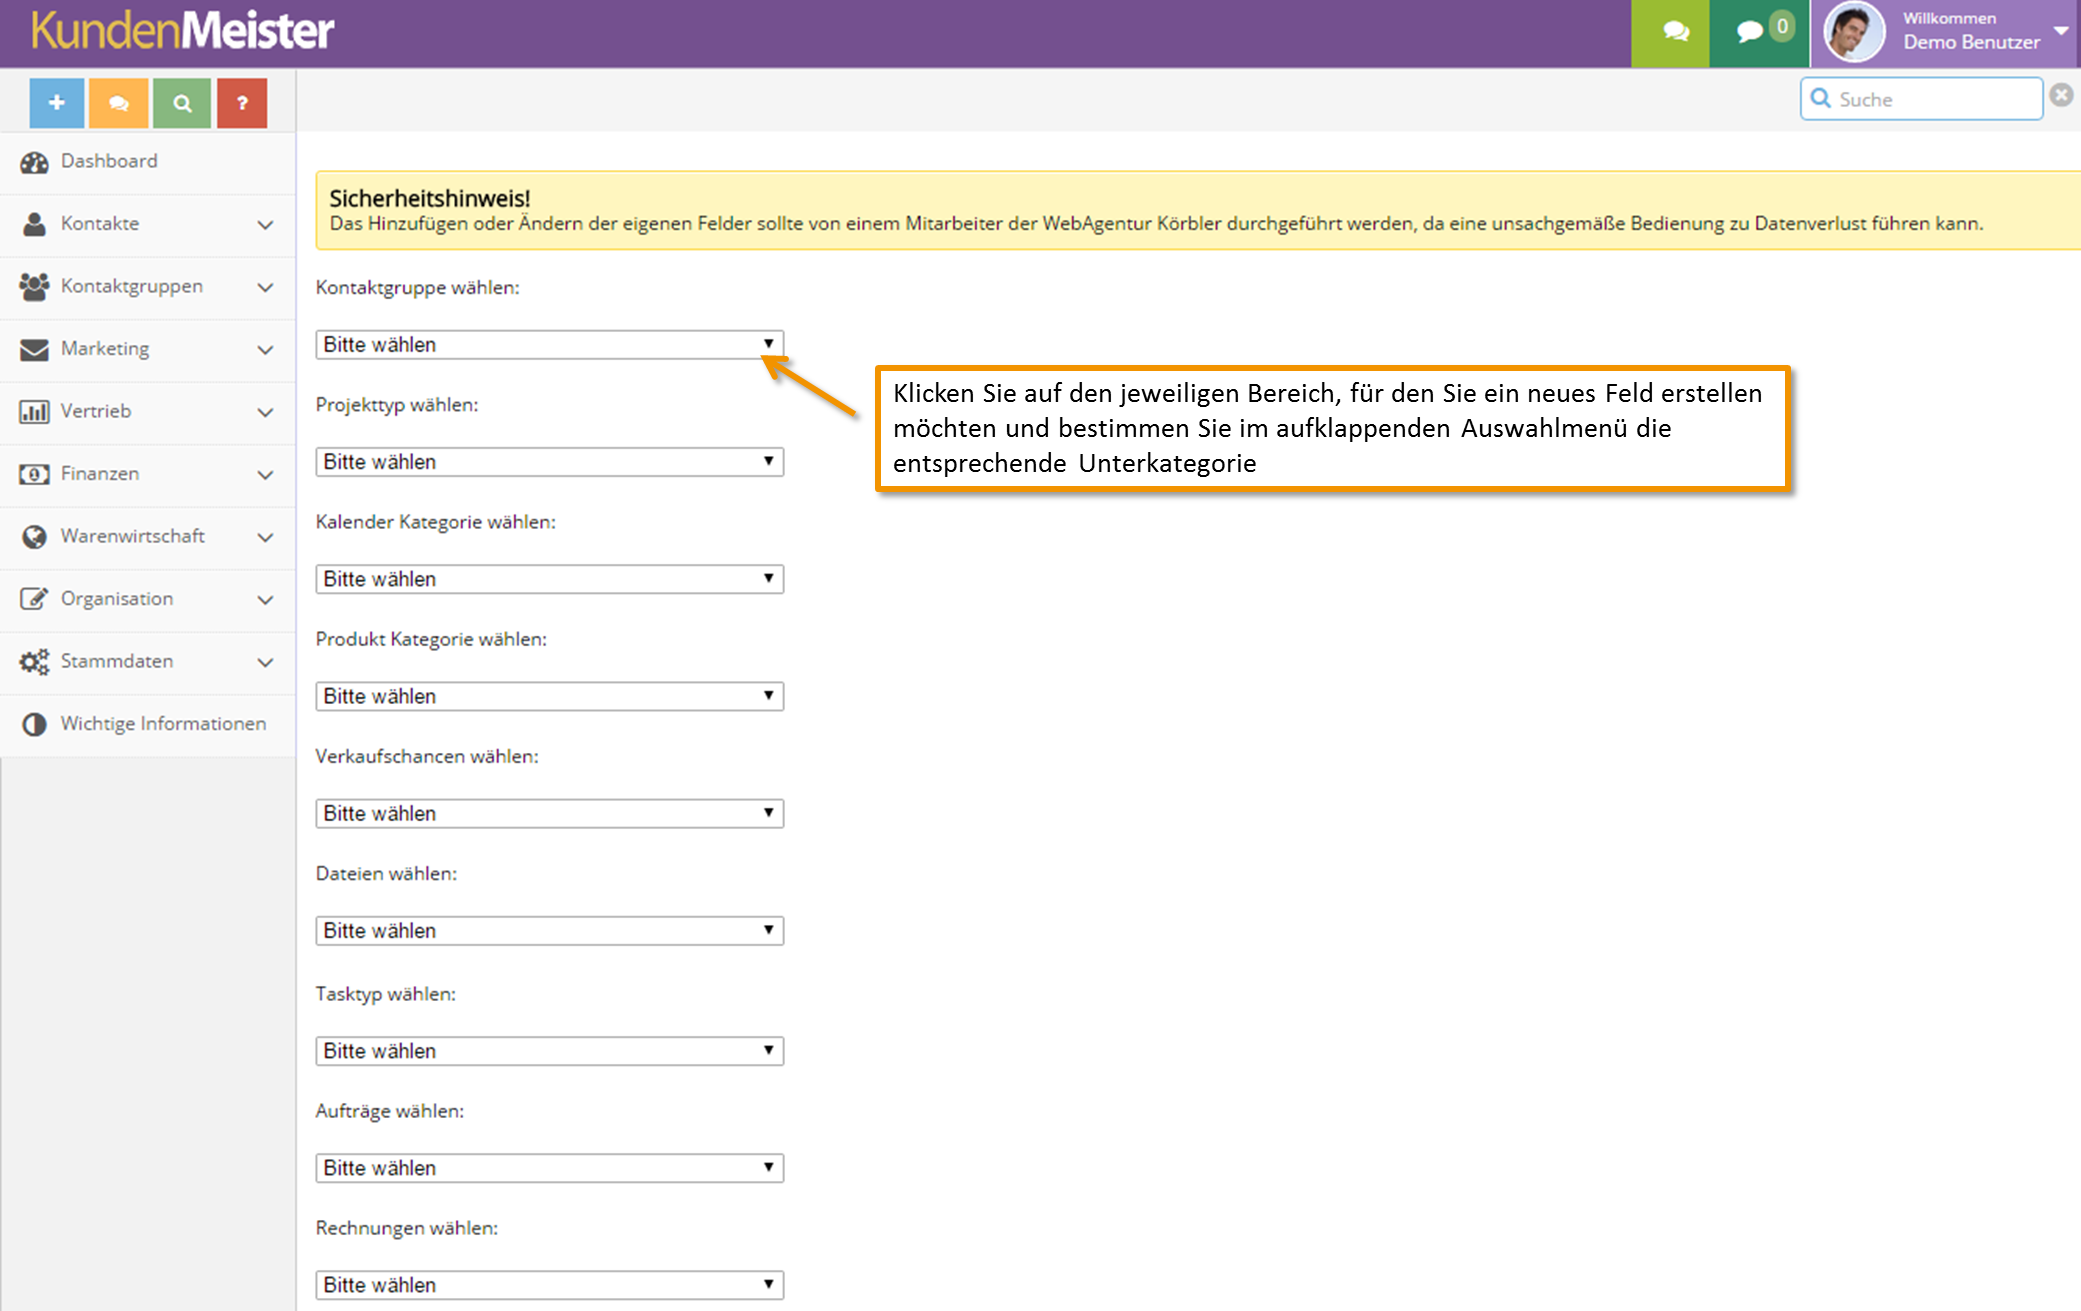Image resolution: width=2081 pixels, height=1311 pixels.
Task: Clear search with the grey X icon
Action: (2061, 95)
